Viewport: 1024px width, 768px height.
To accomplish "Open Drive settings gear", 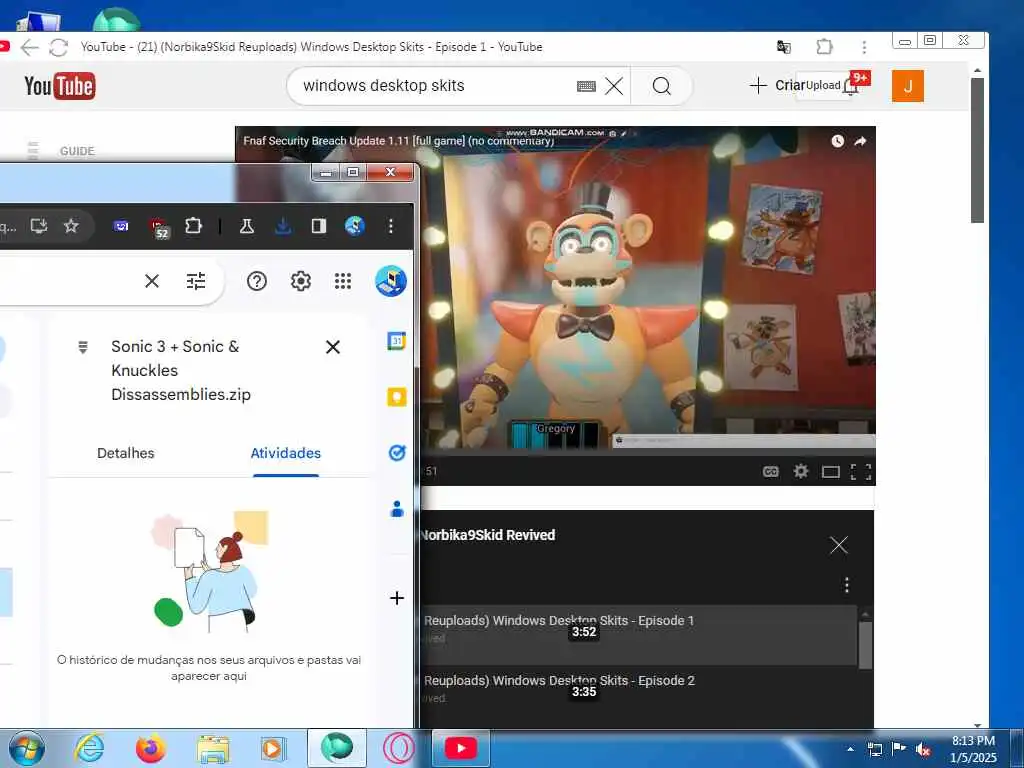I will click(x=300, y=281).
